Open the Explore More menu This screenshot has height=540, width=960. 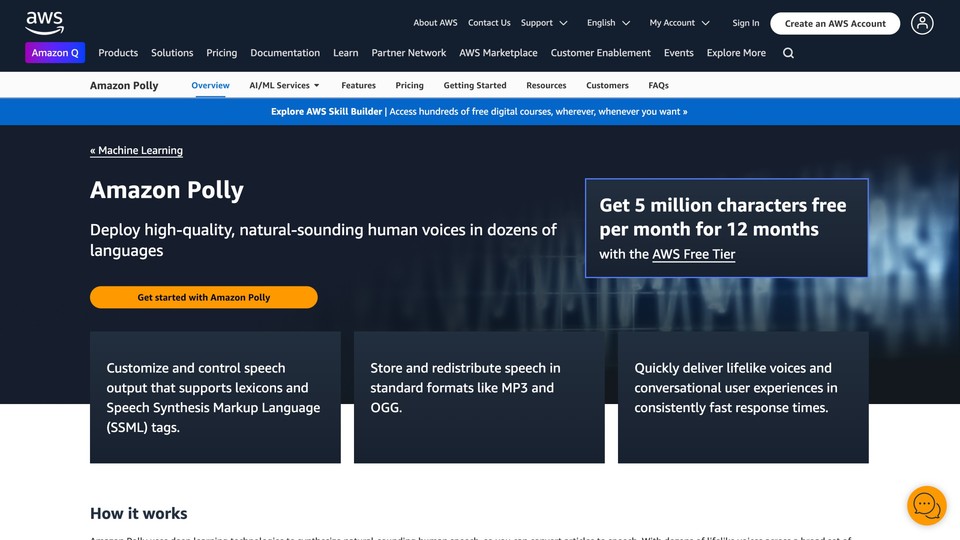coord(736,53)
